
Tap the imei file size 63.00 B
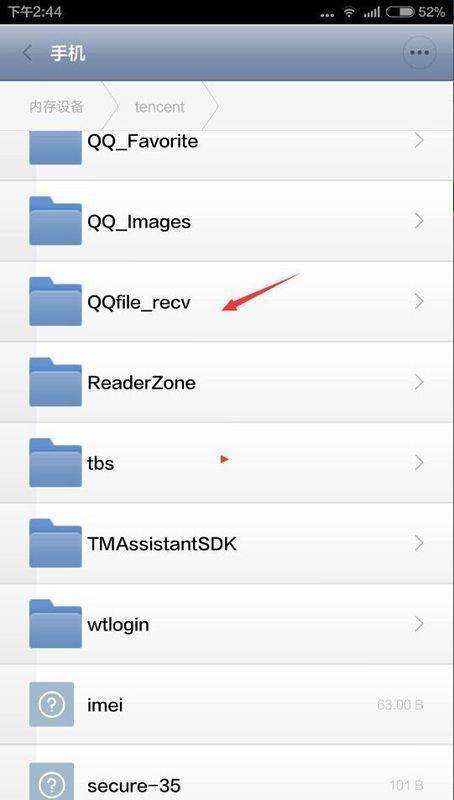(x=400, y=705)
